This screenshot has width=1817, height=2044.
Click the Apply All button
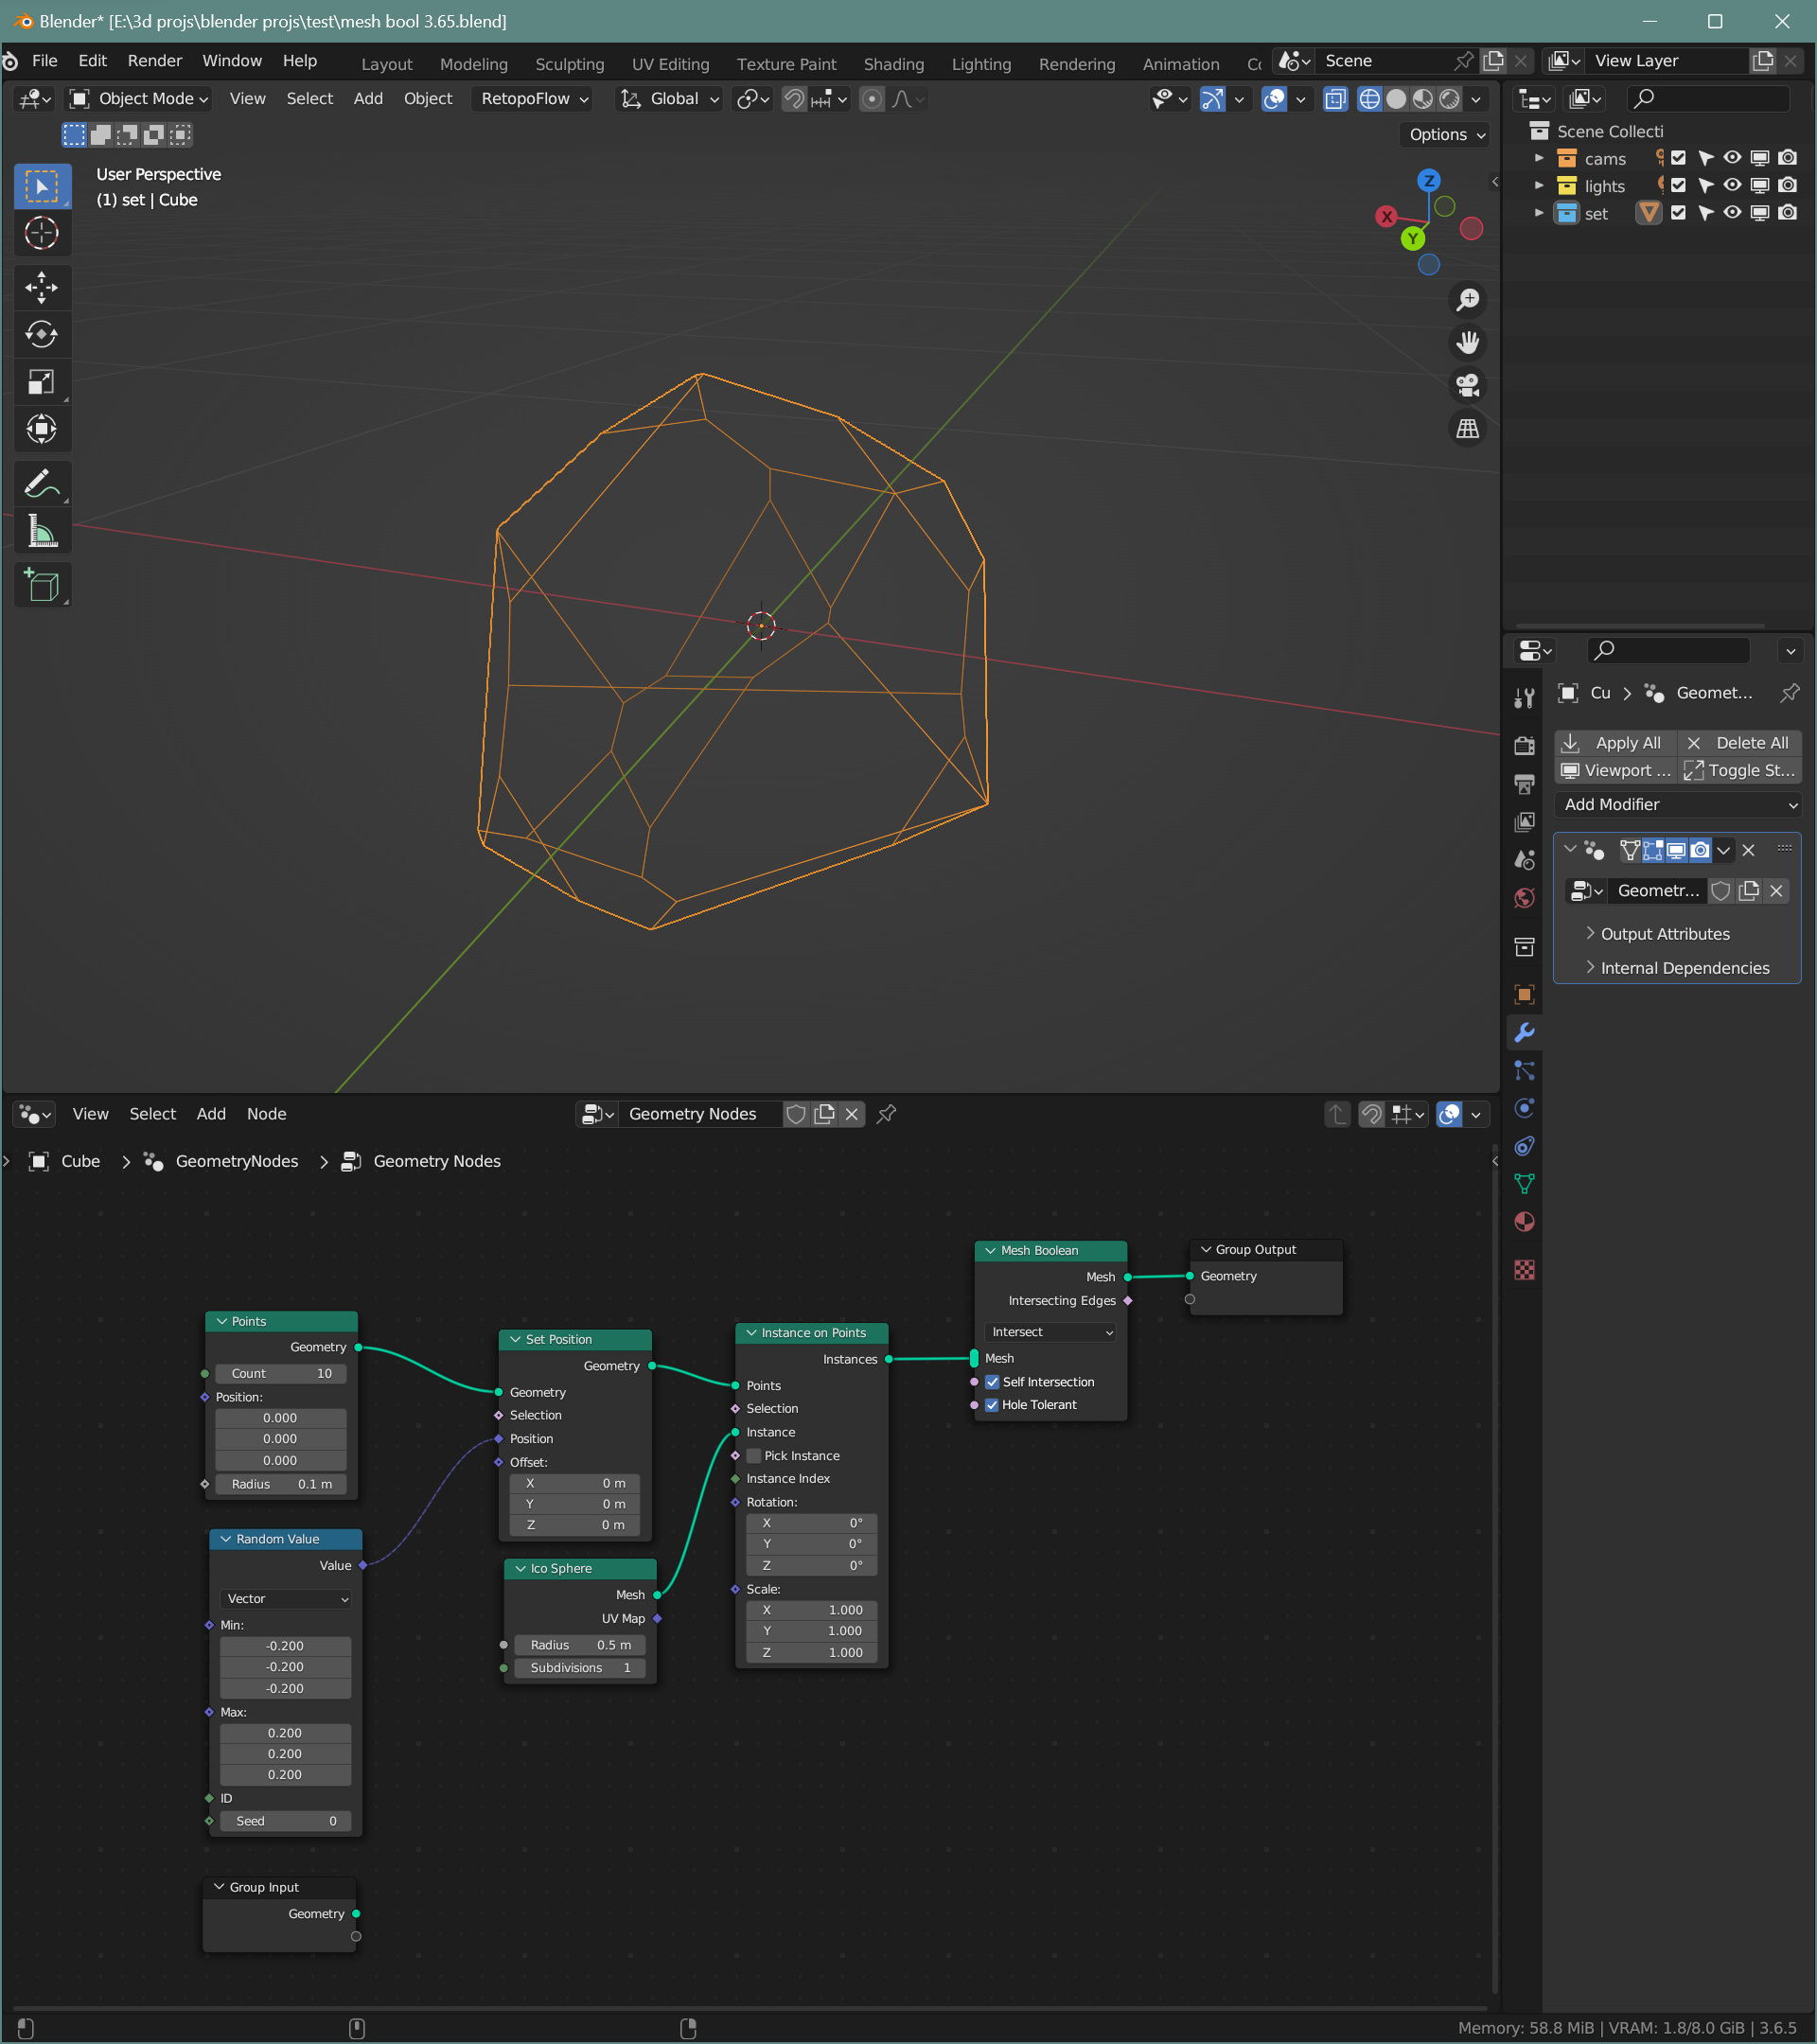click(x=1616, y=743)
